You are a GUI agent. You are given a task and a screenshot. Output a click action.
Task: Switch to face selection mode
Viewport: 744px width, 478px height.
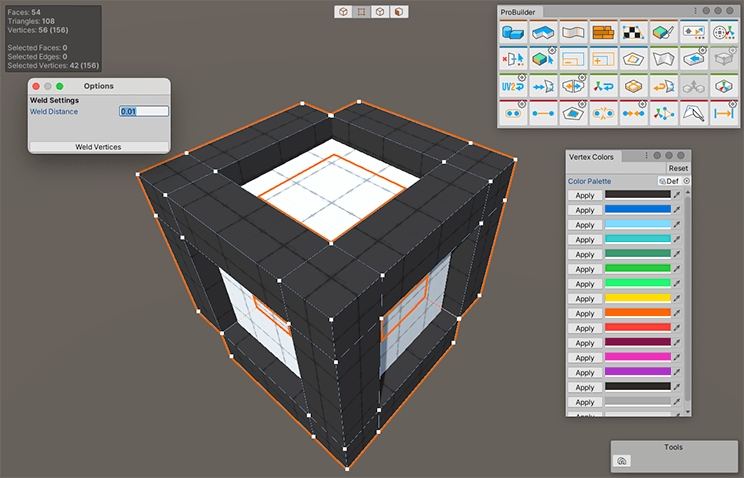pyautogui.click(x=398, y=12)
